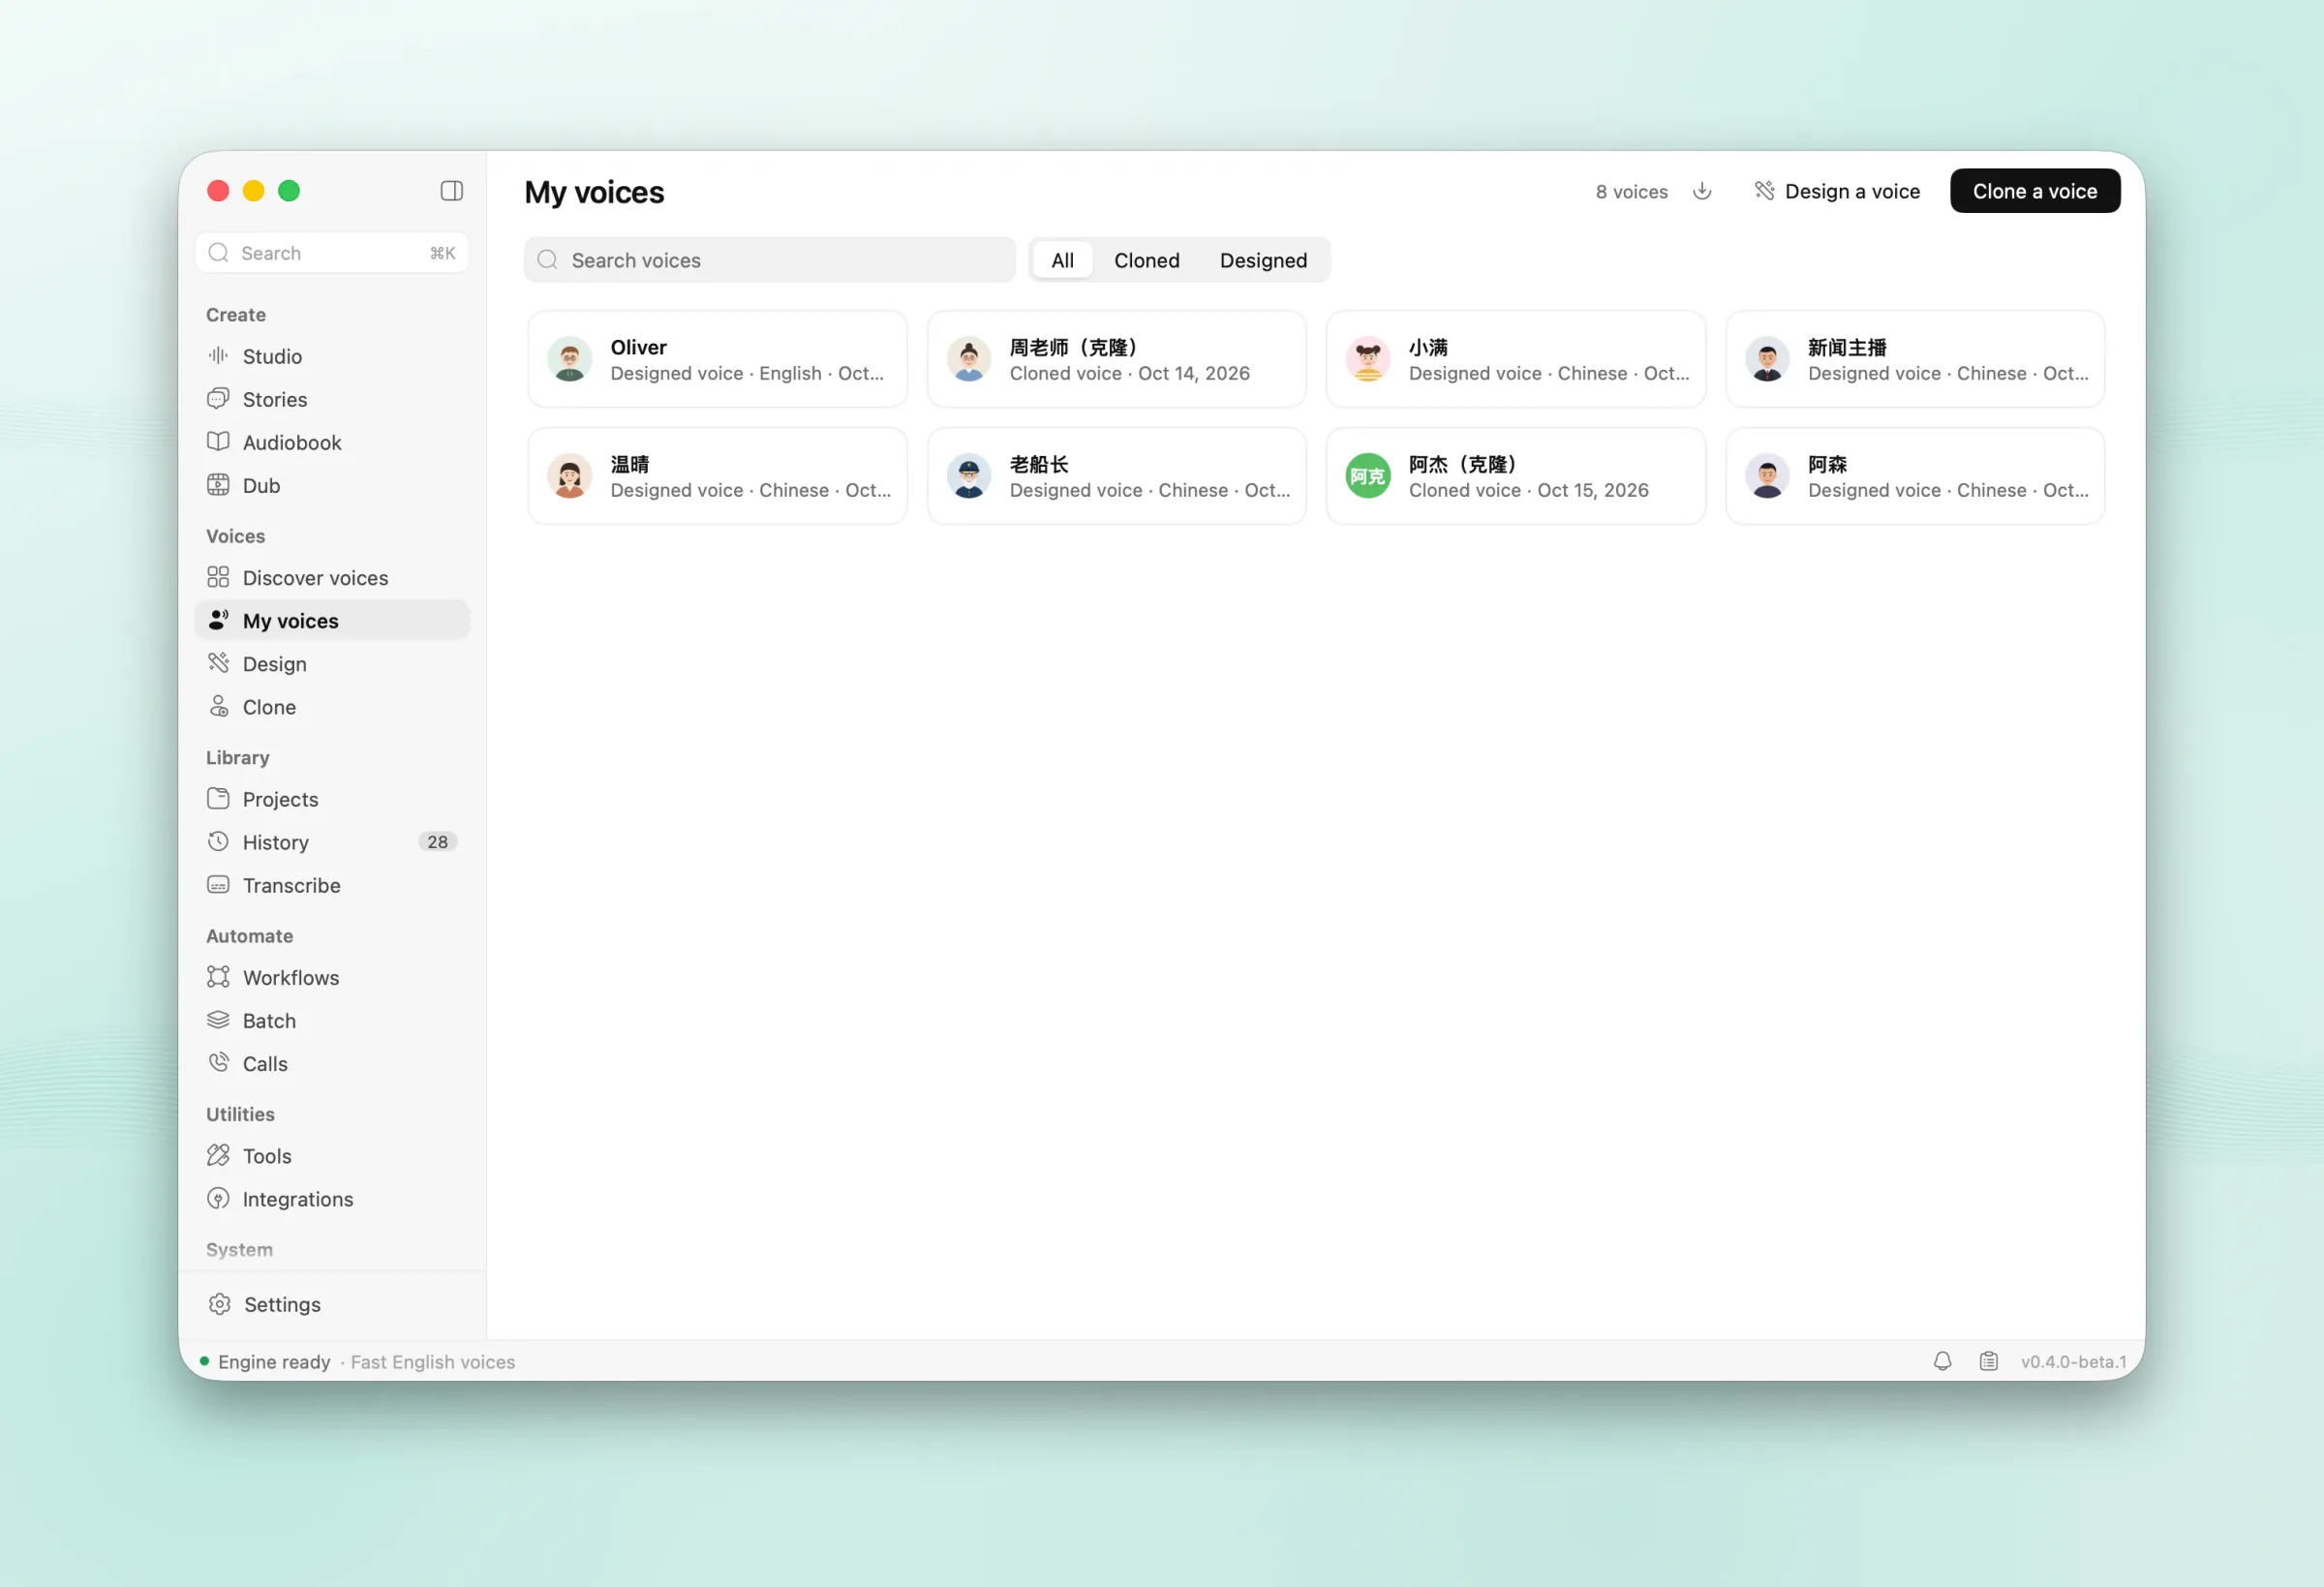Image resolution: width=2324 pixels, height=1587 pixels.
Task: Focus the sidebar Search field
Action: pos(332,253)
